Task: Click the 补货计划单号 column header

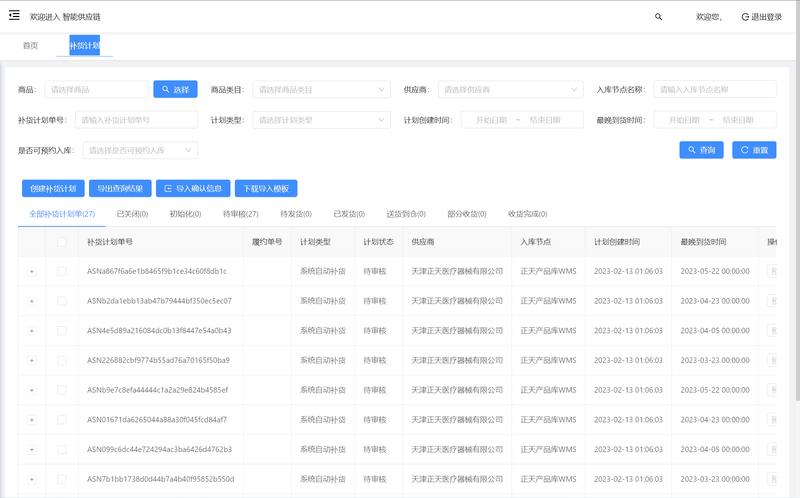Action: [110, 242]
